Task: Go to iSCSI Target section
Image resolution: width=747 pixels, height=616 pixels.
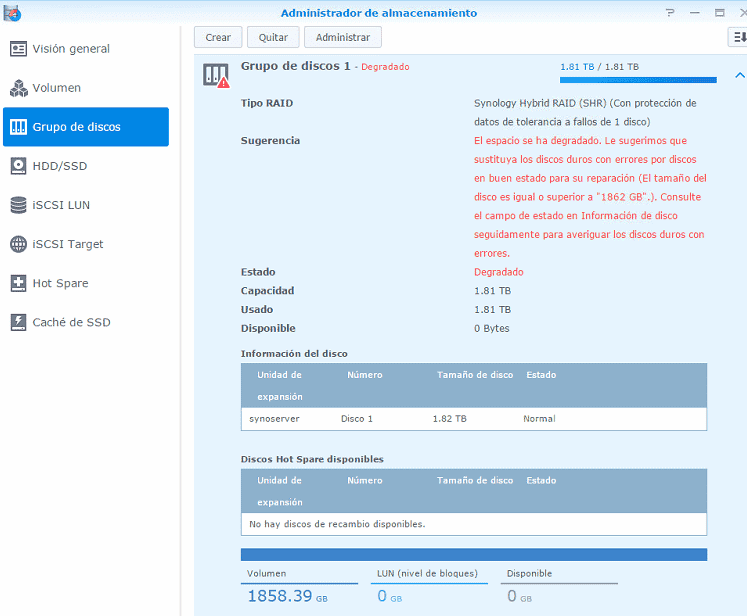Action: pyautogui.click(x=67, y=244)
